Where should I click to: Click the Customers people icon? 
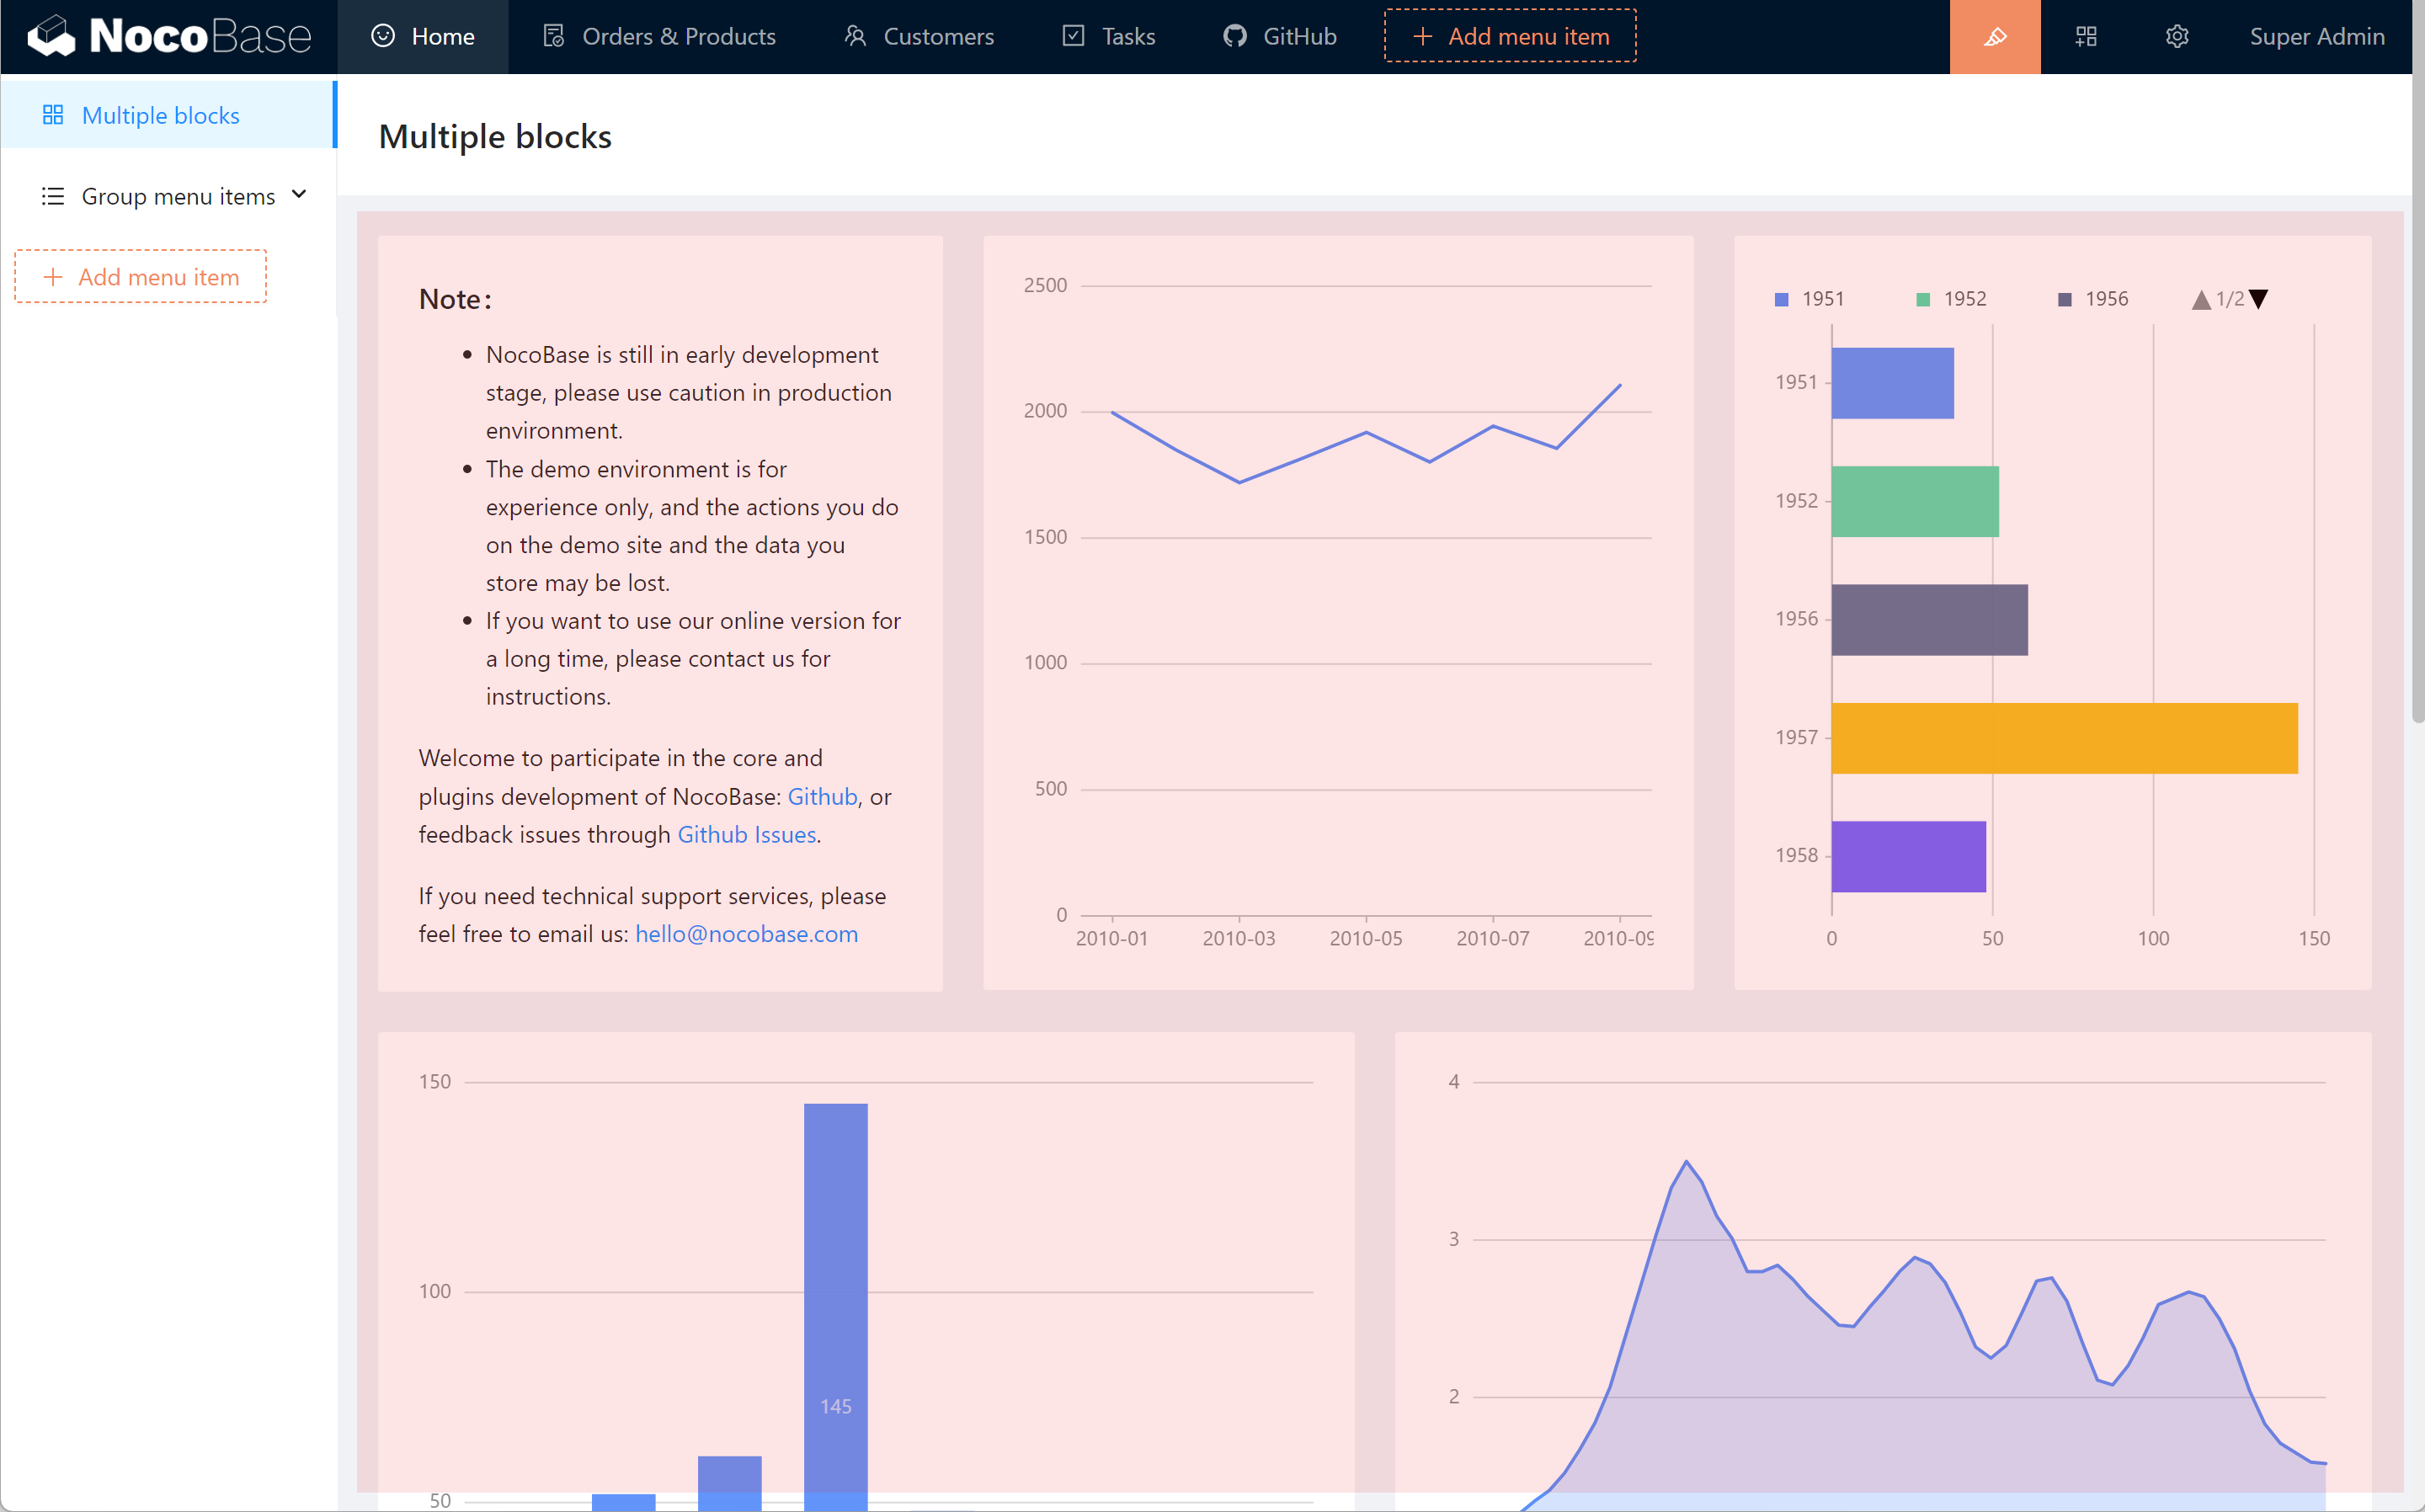[855, 36]
